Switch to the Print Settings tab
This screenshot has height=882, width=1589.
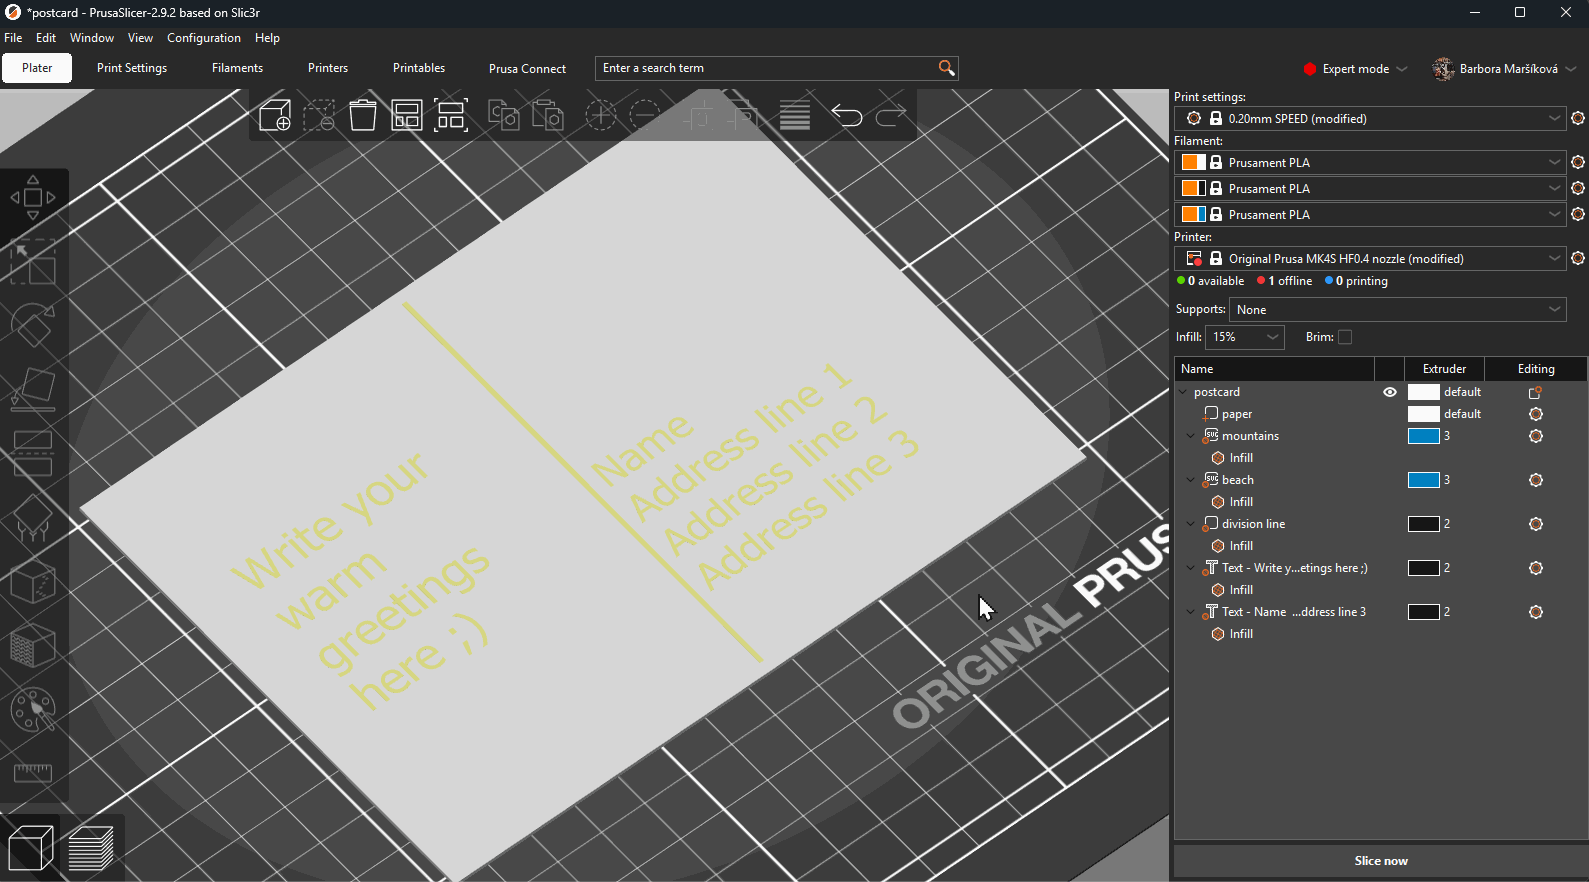point(132,68)
